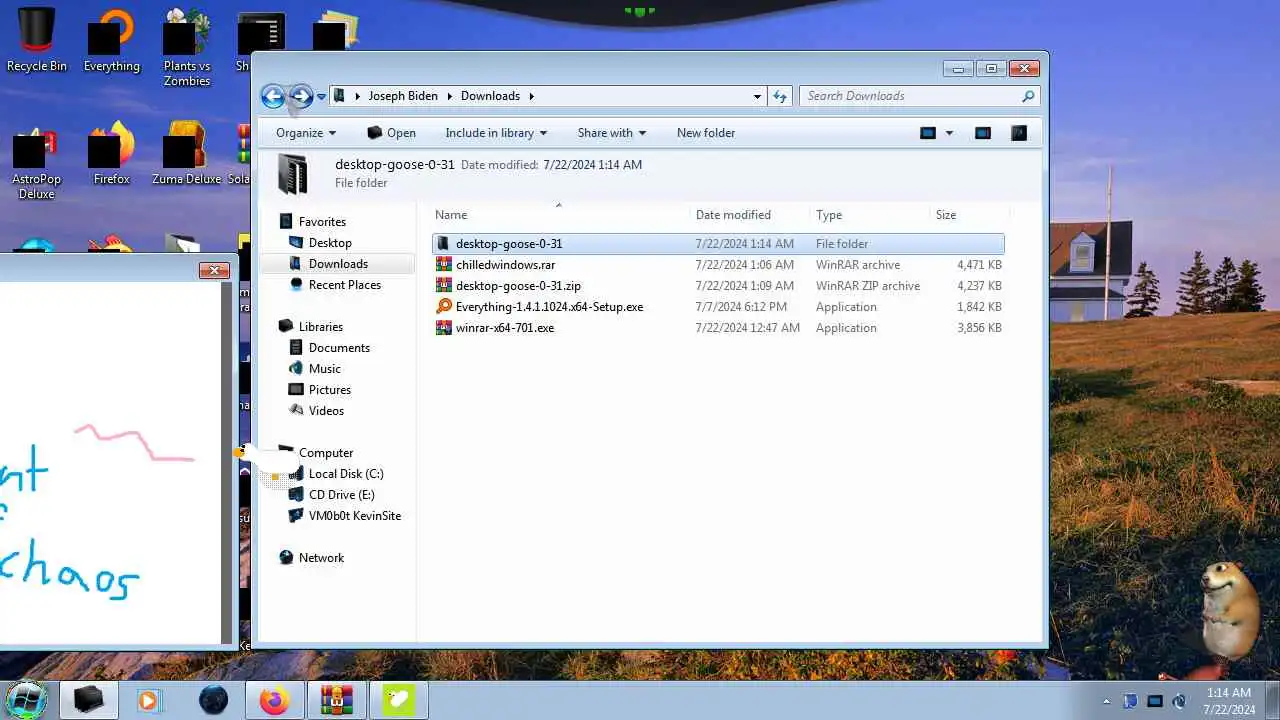This screenshot has width=1280, height=720.
Task: Click Firefox in the taskbar
Action: [x=275, y=700]
